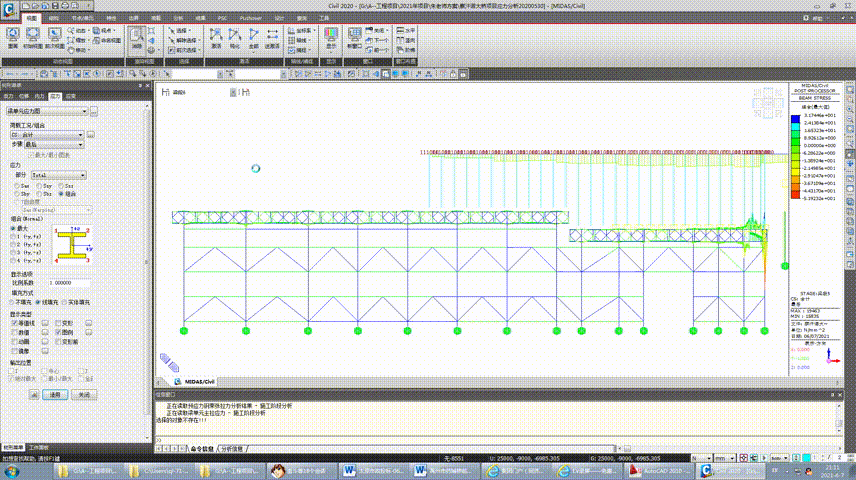Click the 关闭 (Close) button in the stress panel
This screenshot has height=480, width=856.
(x=84, y=394)
